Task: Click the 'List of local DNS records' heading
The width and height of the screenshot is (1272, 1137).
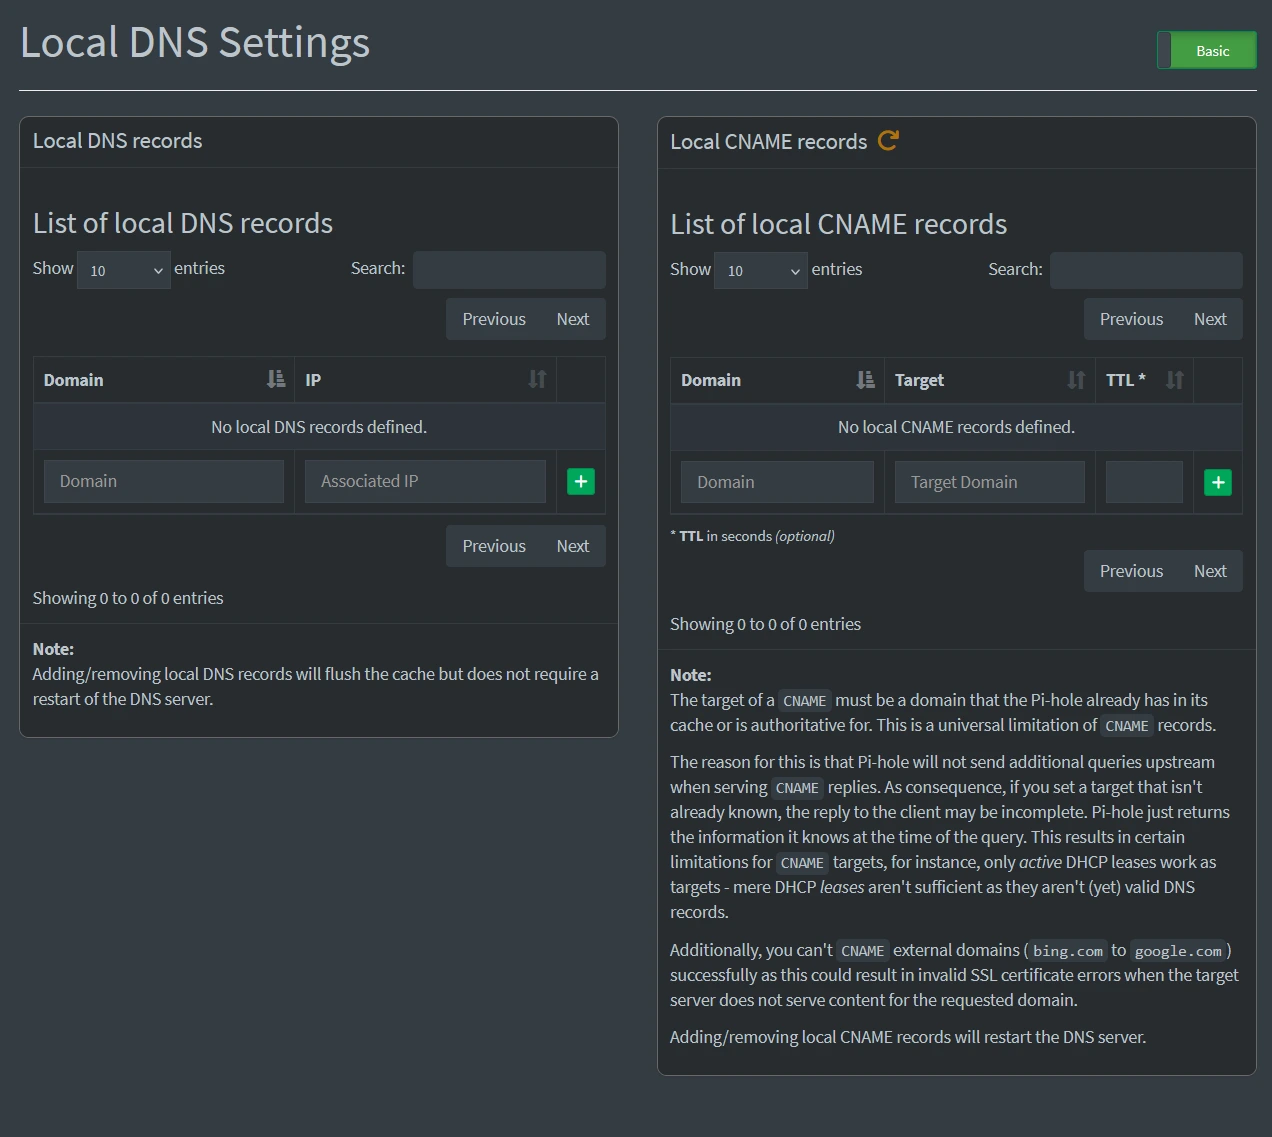Action: pos(183,223)
